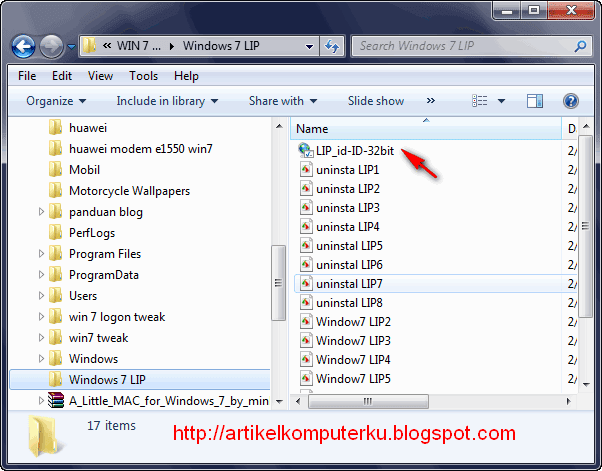Click the greyed Forward navigation arrow
This screenshot has width=602, height=471.
point(51,46)
